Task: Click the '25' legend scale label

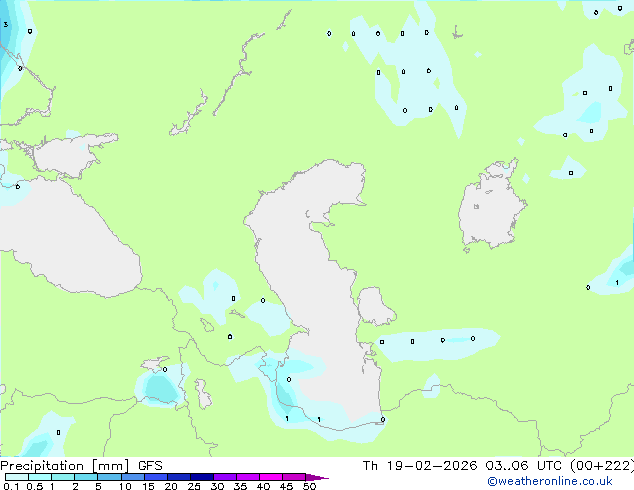Action: click(194, 486)
